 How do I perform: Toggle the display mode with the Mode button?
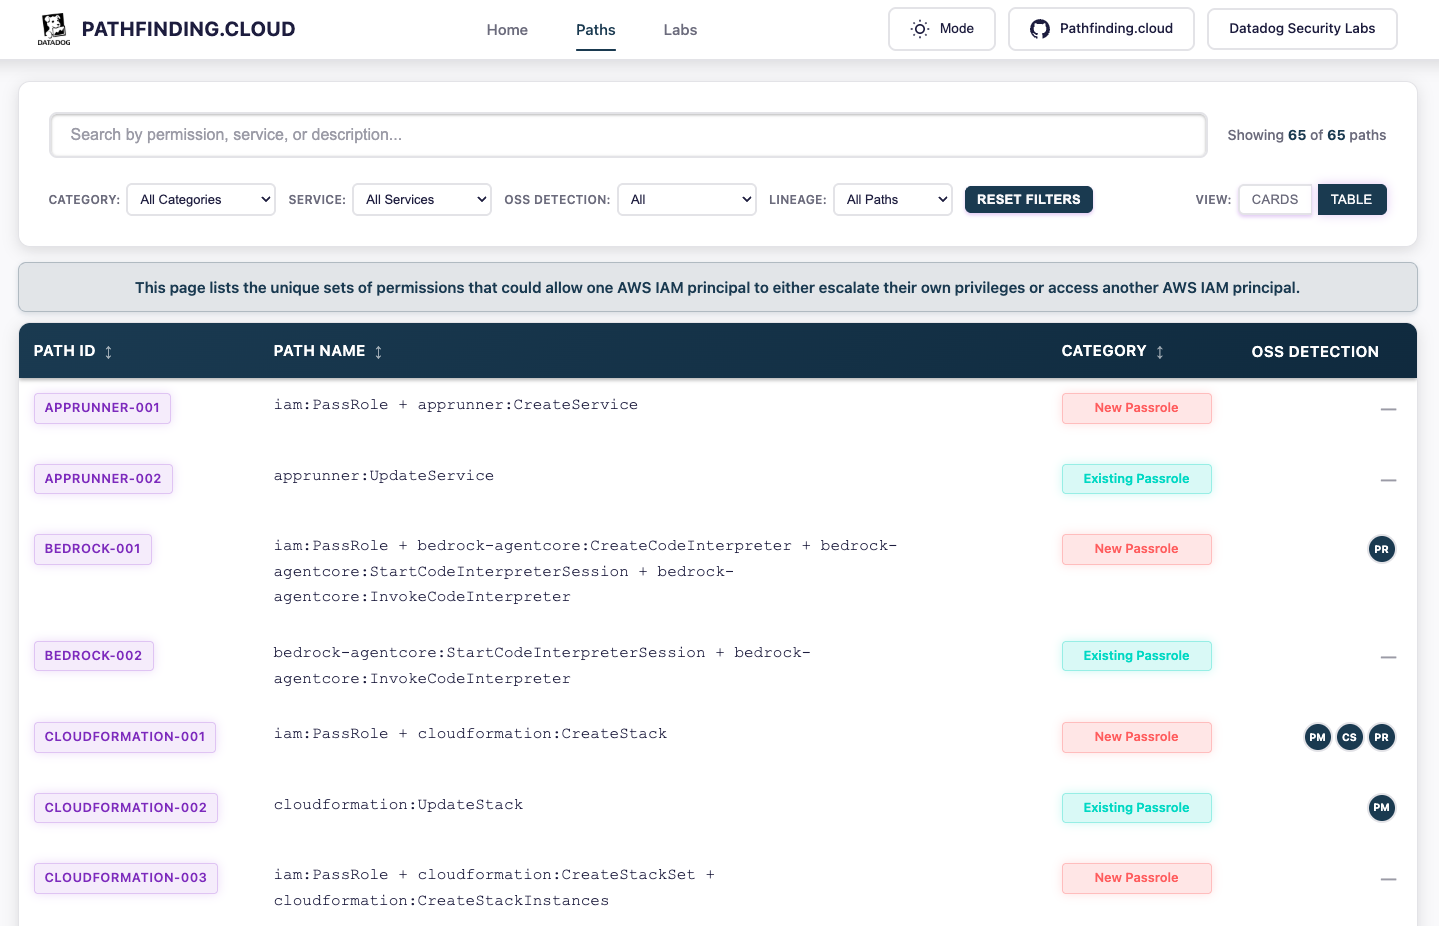941,29
